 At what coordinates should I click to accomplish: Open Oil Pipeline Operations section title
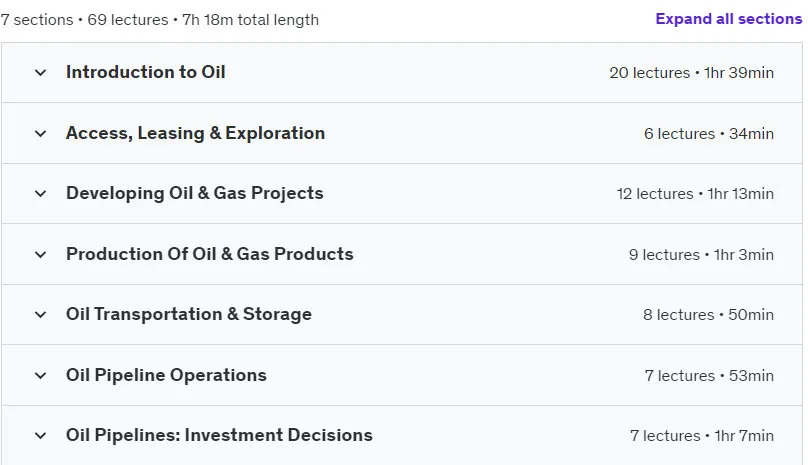(166, 375)
